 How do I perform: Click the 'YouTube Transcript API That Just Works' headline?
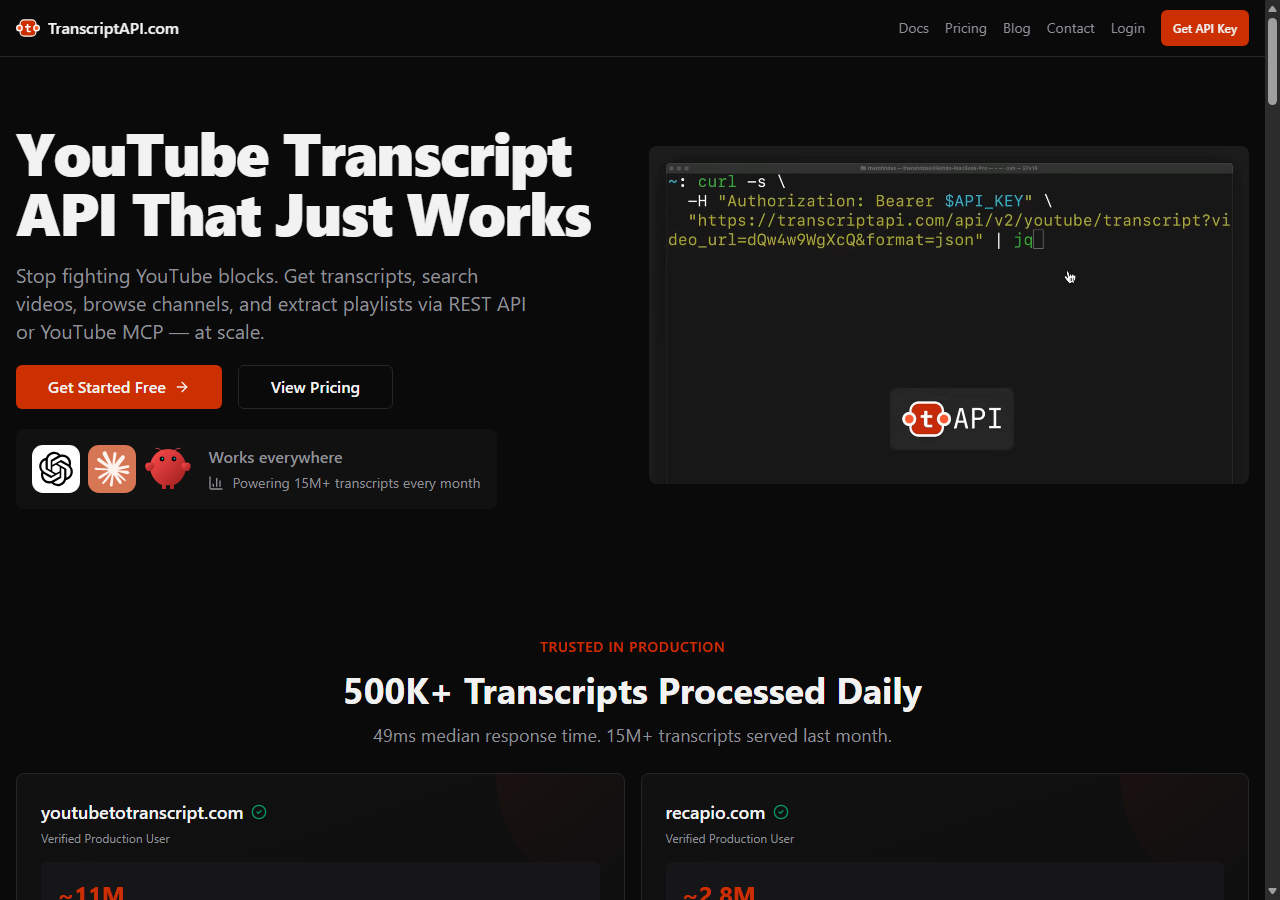304,185
